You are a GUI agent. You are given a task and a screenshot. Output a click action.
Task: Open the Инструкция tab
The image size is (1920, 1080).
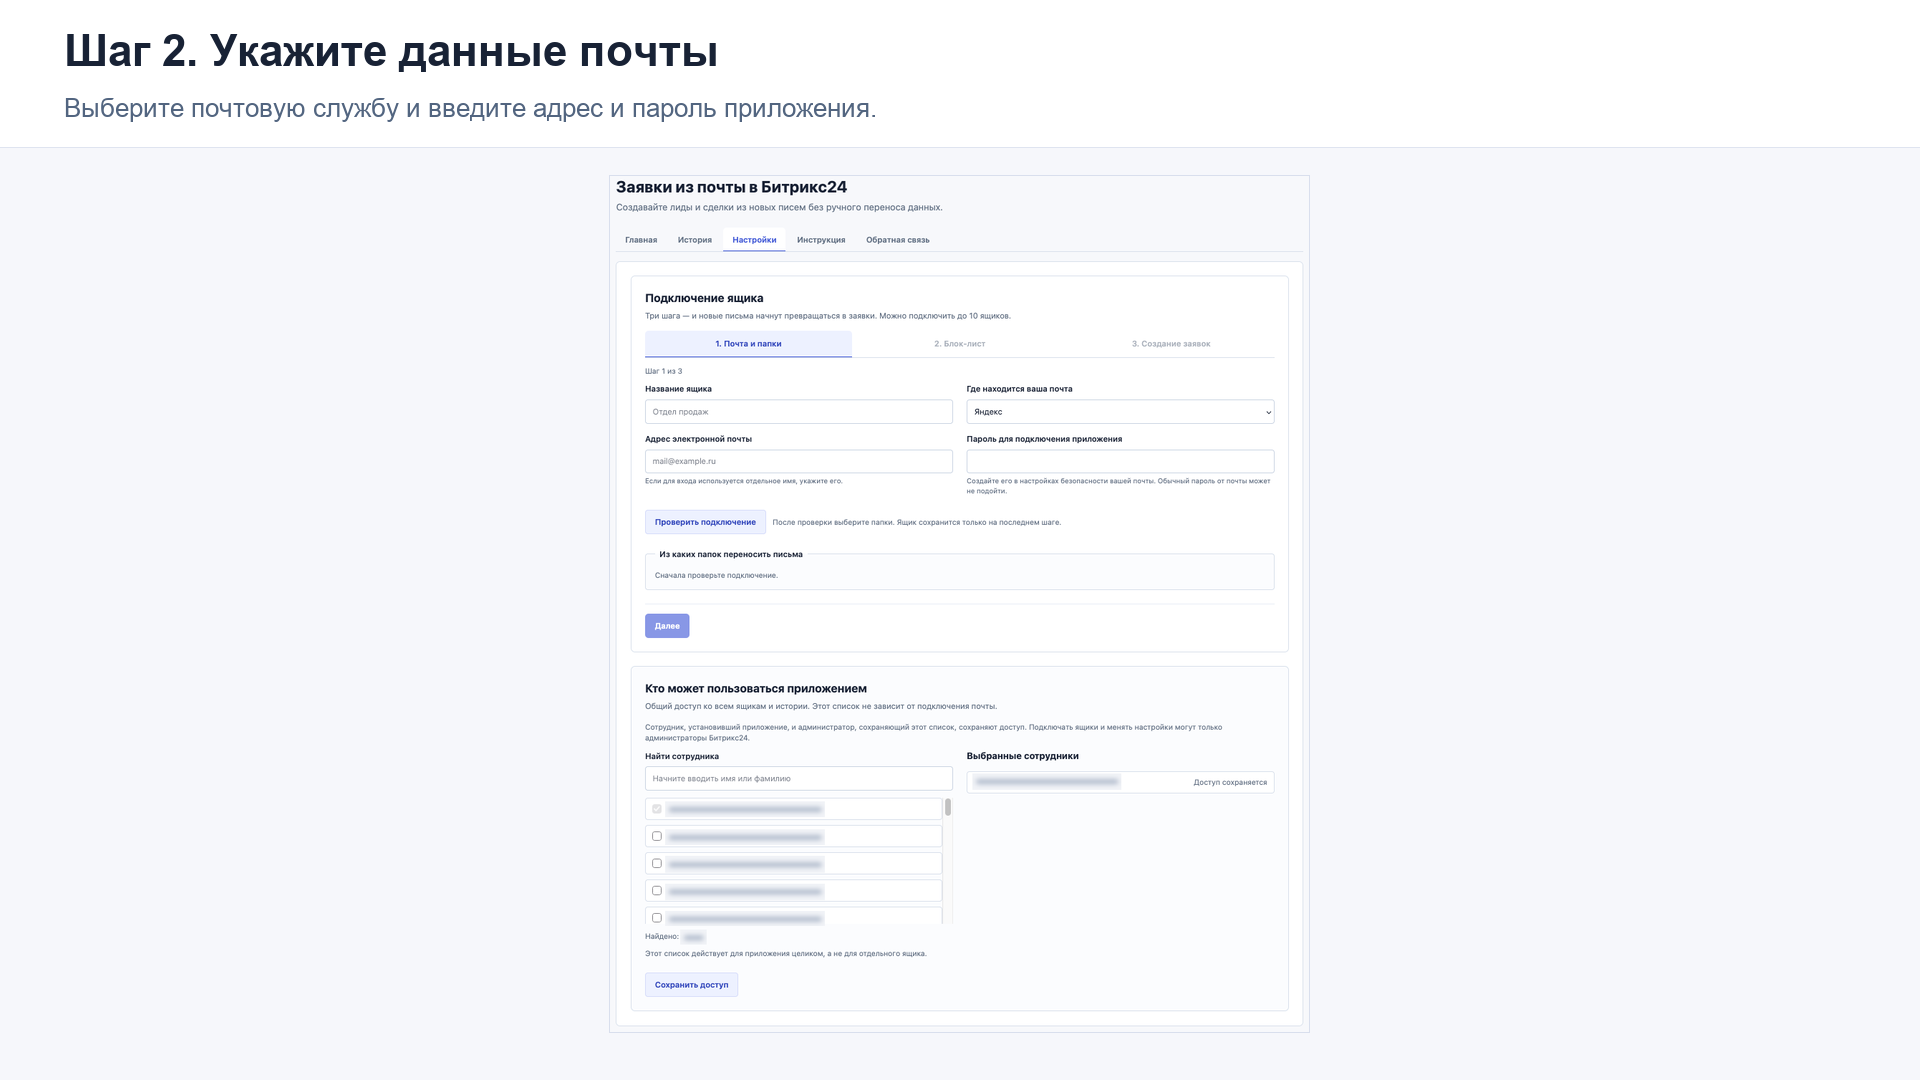(x=821, y=240)
